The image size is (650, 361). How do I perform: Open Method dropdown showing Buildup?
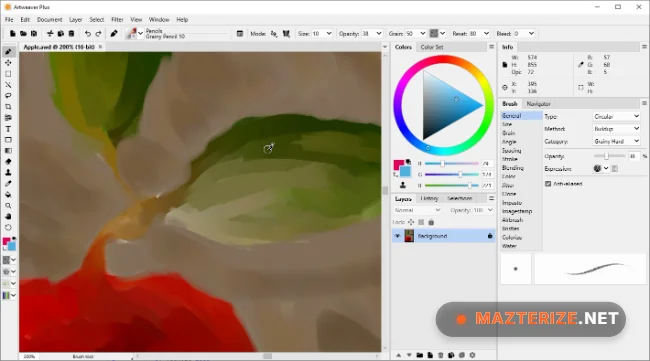(616, 129)
